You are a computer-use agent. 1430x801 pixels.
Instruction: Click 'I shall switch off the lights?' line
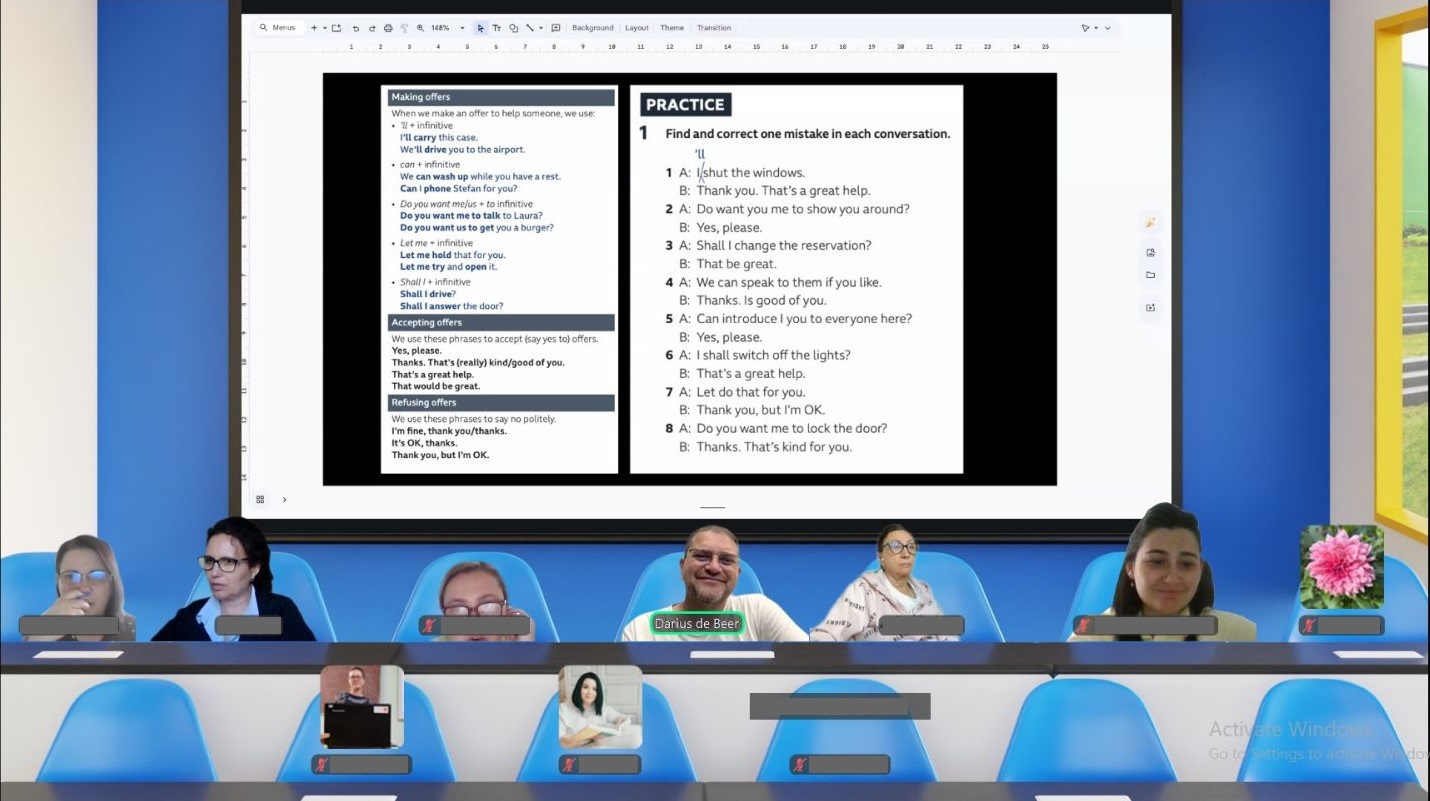click(x=774, y=355)
